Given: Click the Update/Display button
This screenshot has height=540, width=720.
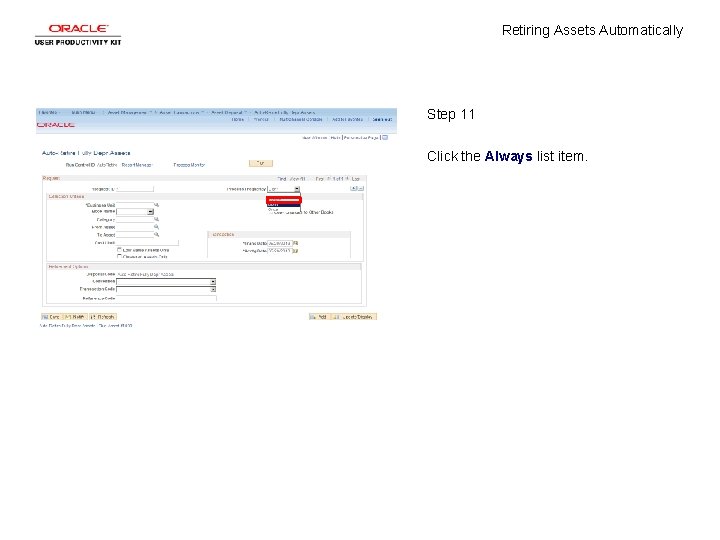Looking at the screenshot, I should [x=354, y=317].
